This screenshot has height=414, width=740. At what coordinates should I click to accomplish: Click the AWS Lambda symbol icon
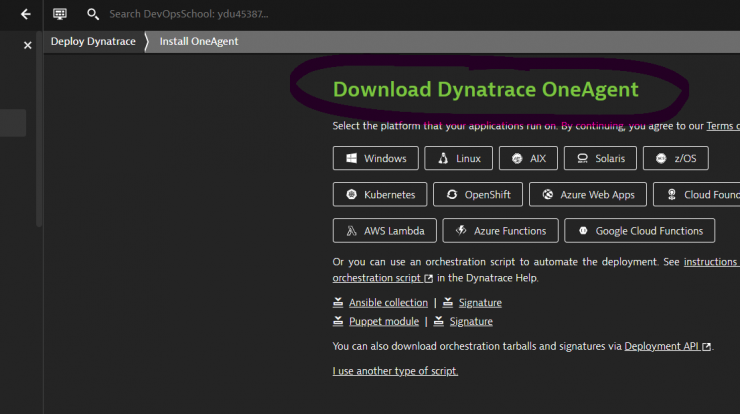coord(352,231)
